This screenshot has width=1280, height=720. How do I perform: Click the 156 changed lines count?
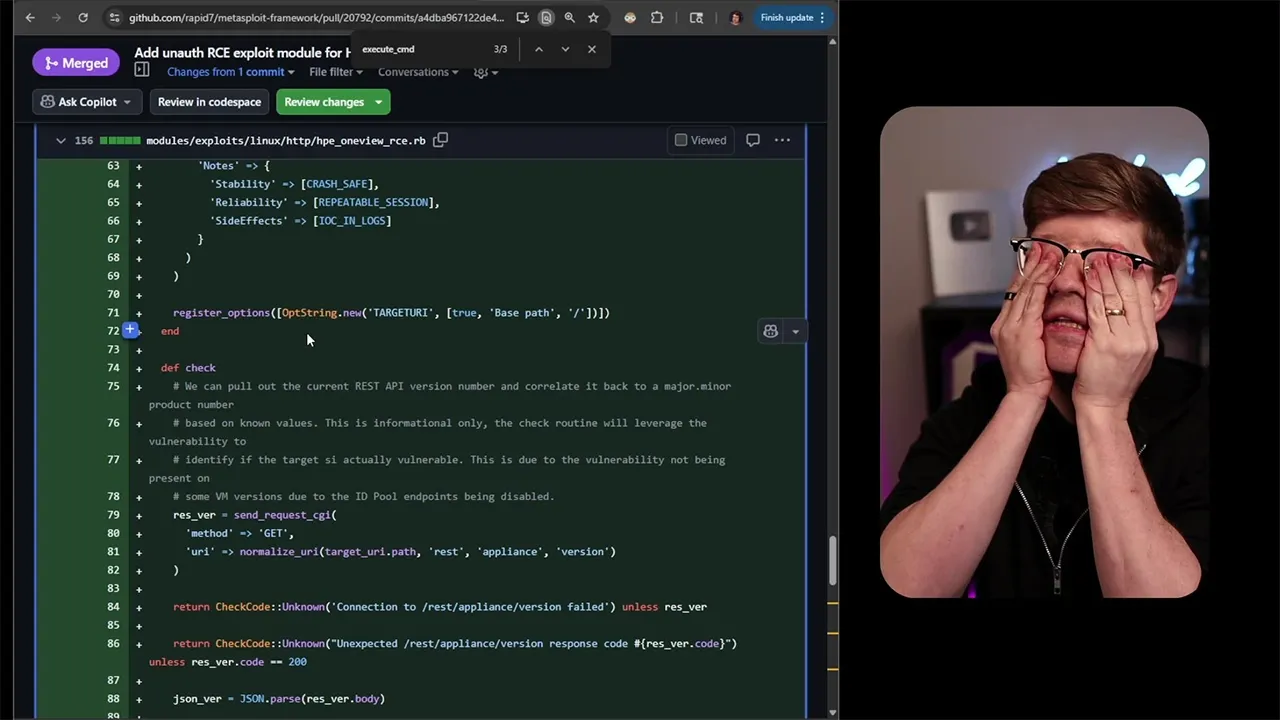pos(84,141)
